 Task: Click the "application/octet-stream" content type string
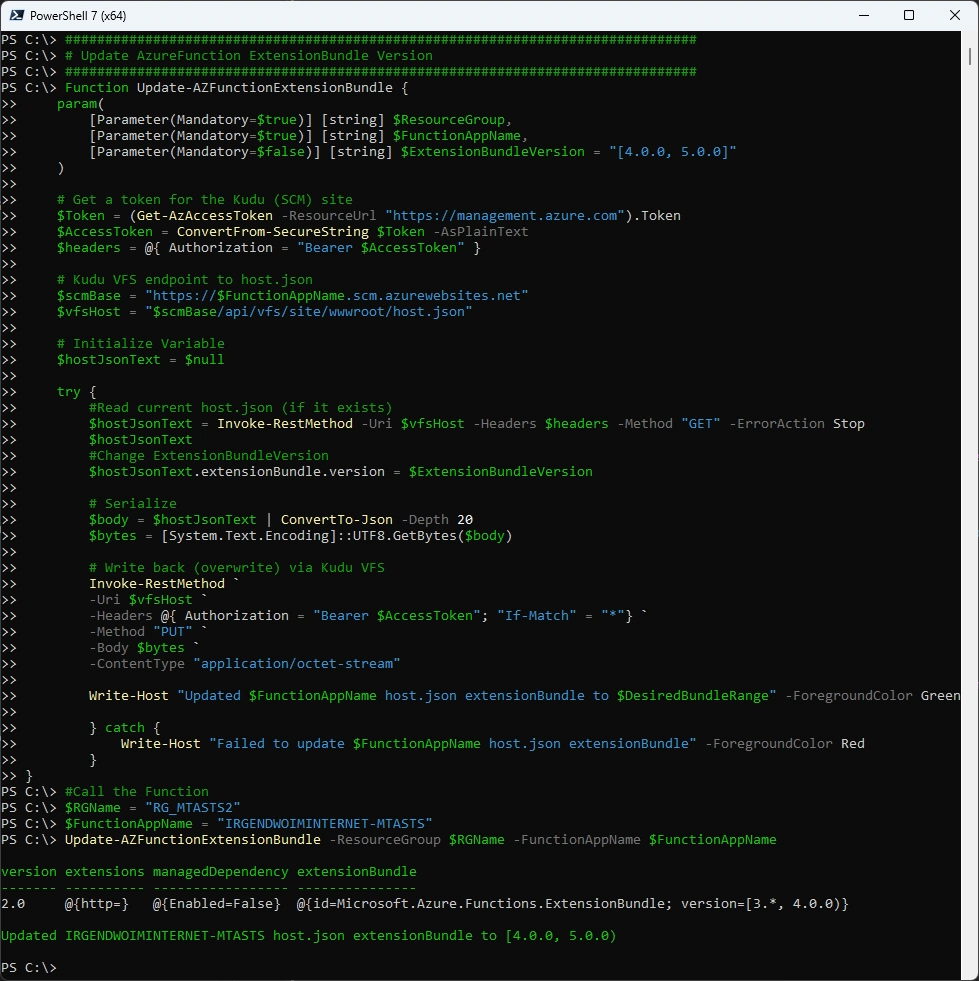pyautogui.click(x=296, y=663)
